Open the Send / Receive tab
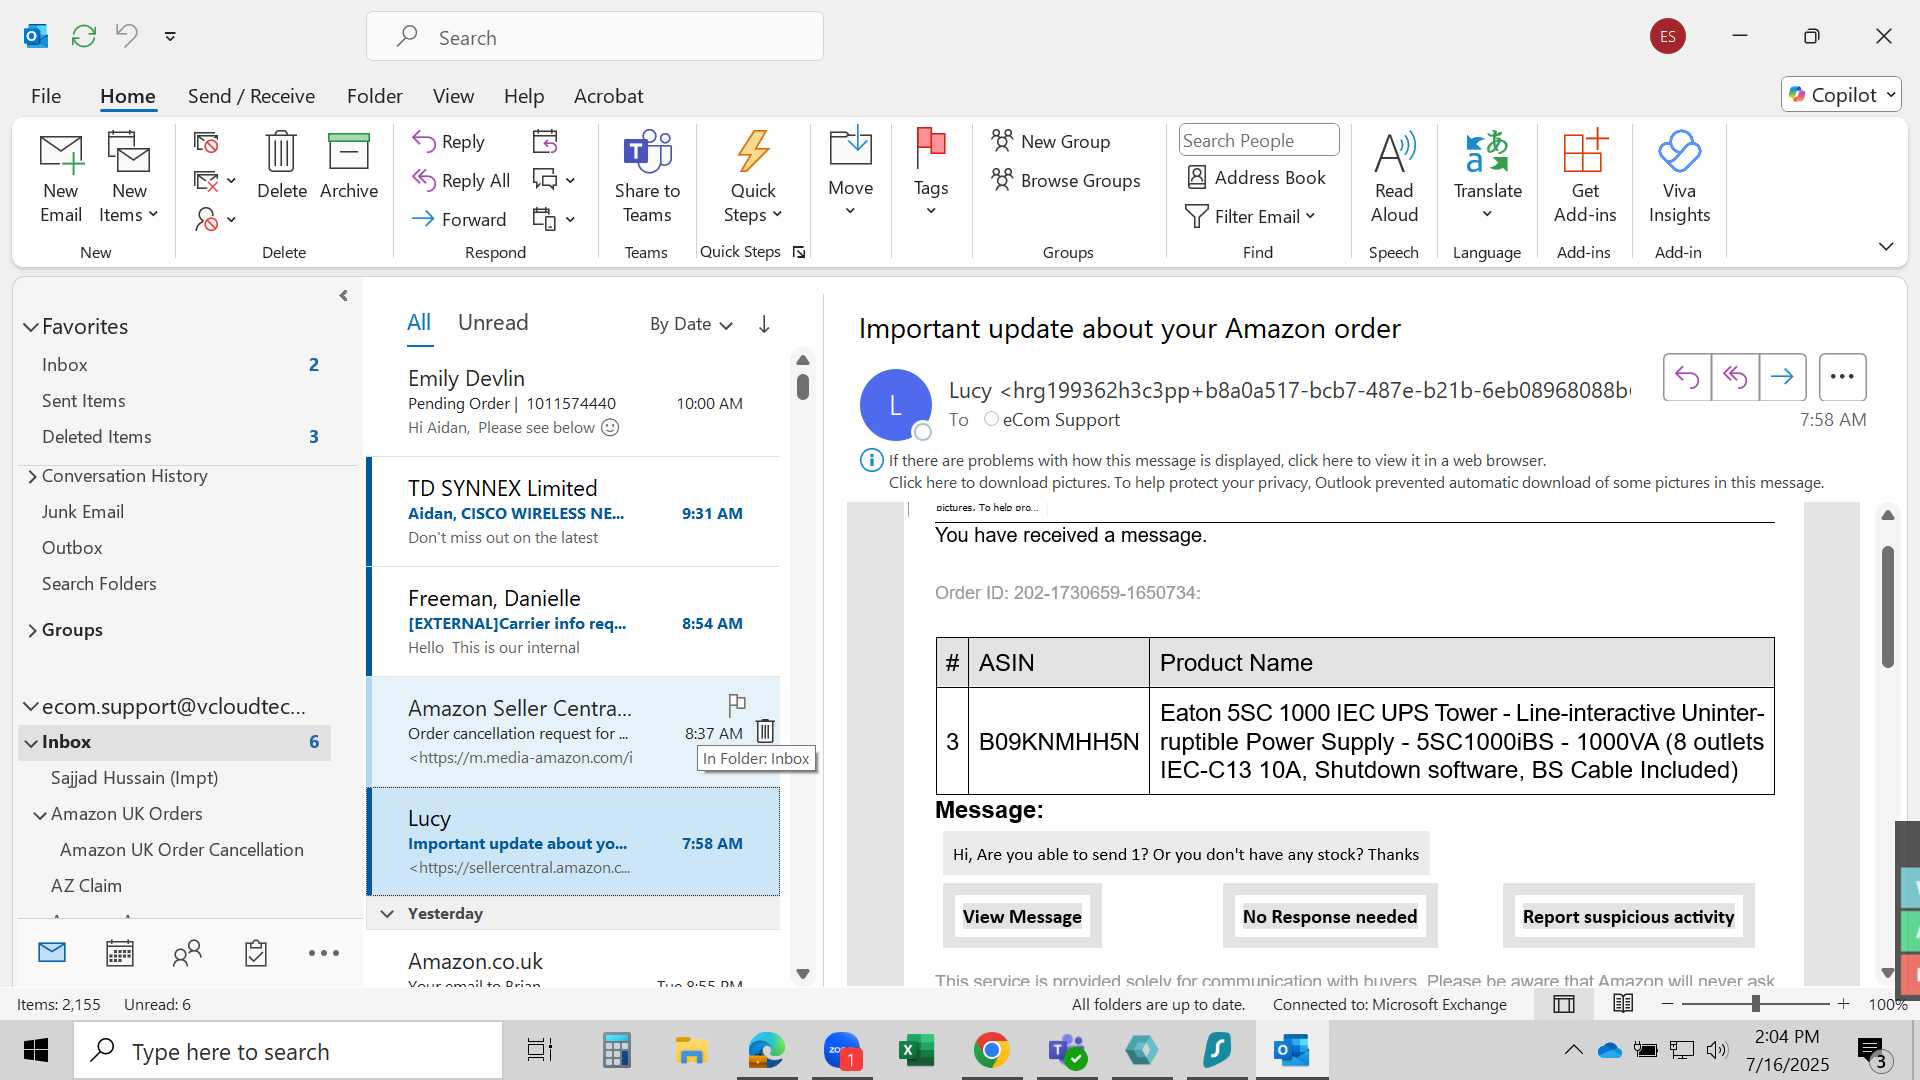The image size is (1920, 1080). [x=251, y=96]
